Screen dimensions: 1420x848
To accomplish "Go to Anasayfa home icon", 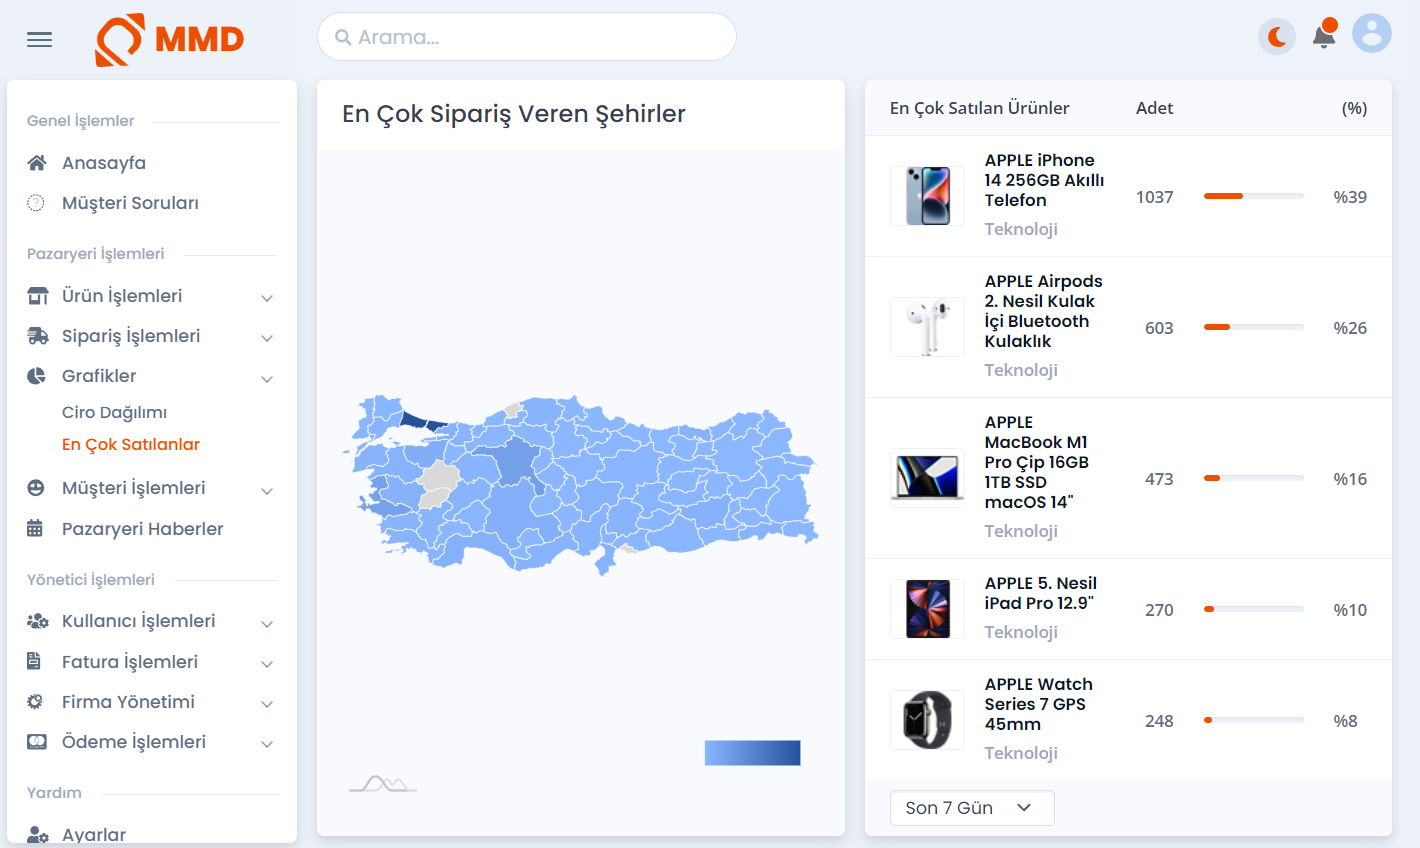I will [x=37, y=163].
